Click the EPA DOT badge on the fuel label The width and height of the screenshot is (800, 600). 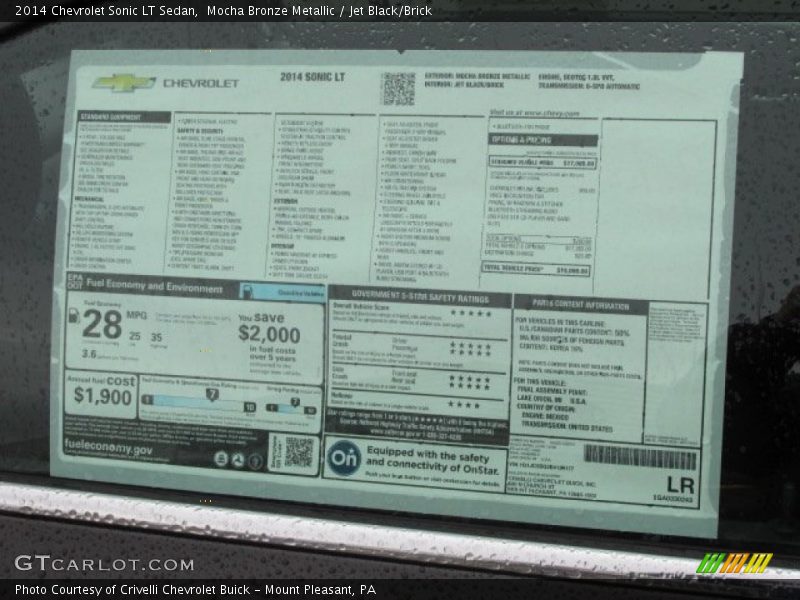75,284
